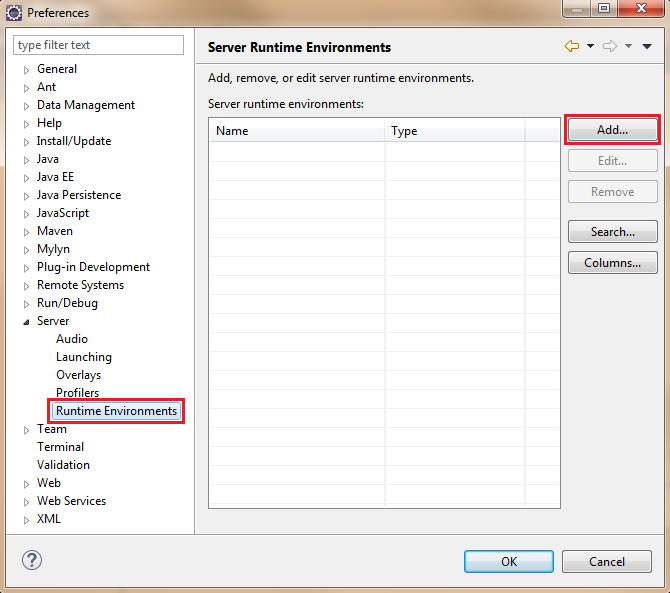Viewport: 670px width, 593px height.
Task: Click the Add... button
Action: [x=612, y=130]
